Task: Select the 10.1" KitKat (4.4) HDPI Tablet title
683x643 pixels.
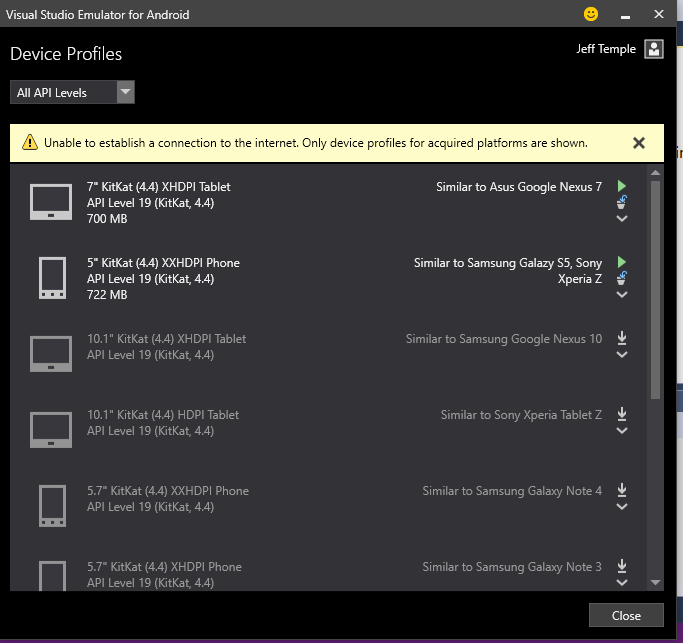Action: coord(163,415)
